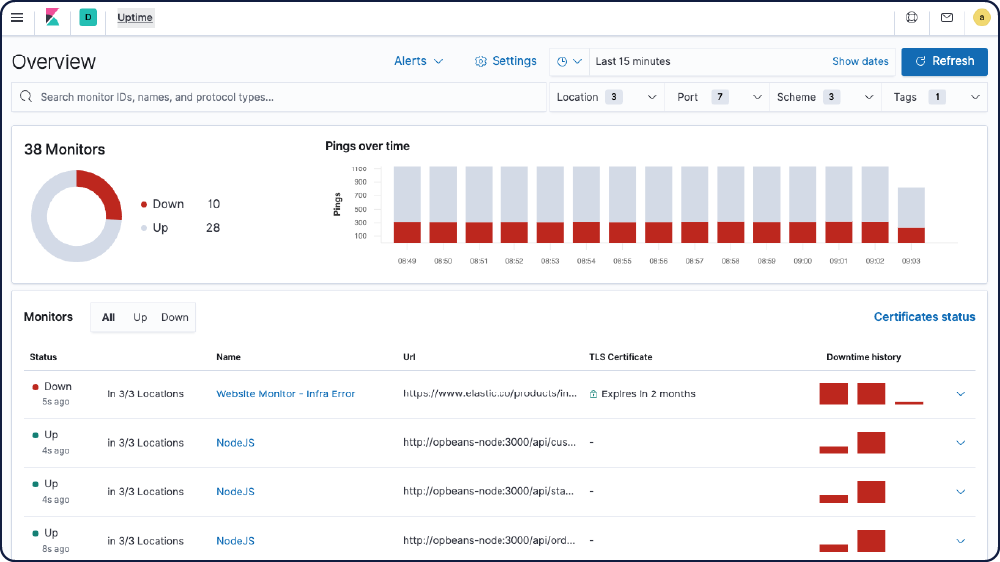
Task: Click the yellow user avatar
Action: [981, 17]
